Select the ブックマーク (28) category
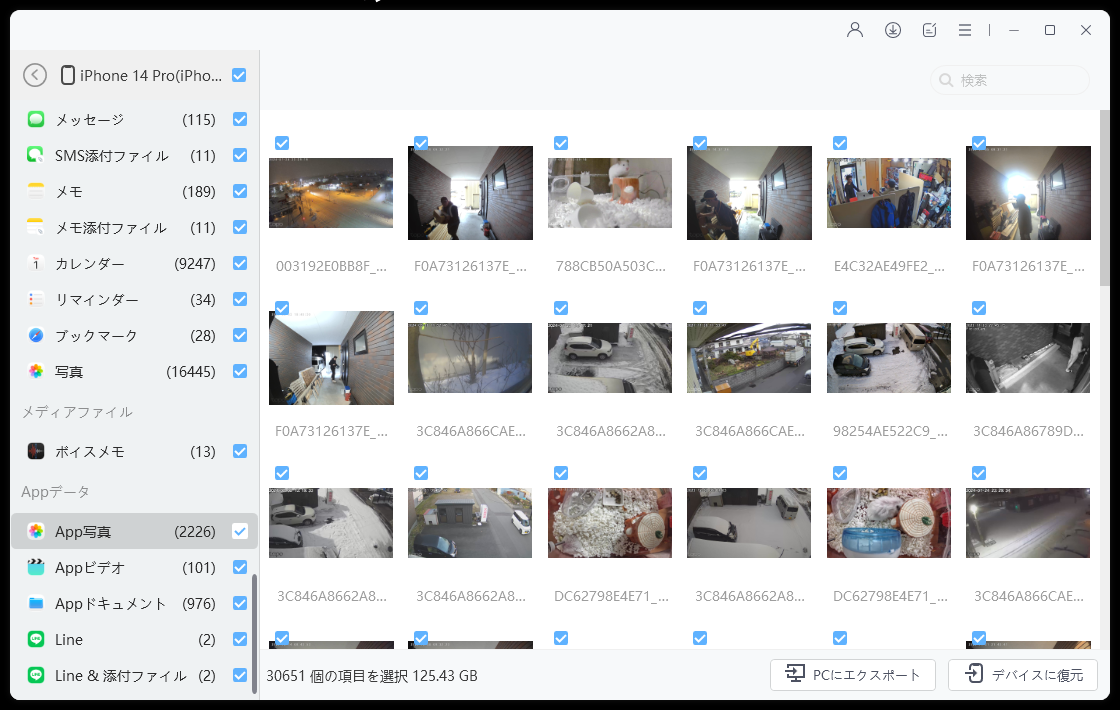The width and height of the screenshot is (1120, 710). tap(134, 335)
